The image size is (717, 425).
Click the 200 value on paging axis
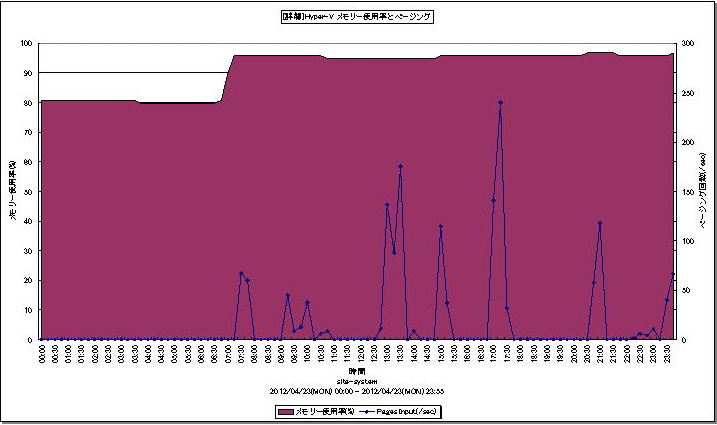pos(688,142)
